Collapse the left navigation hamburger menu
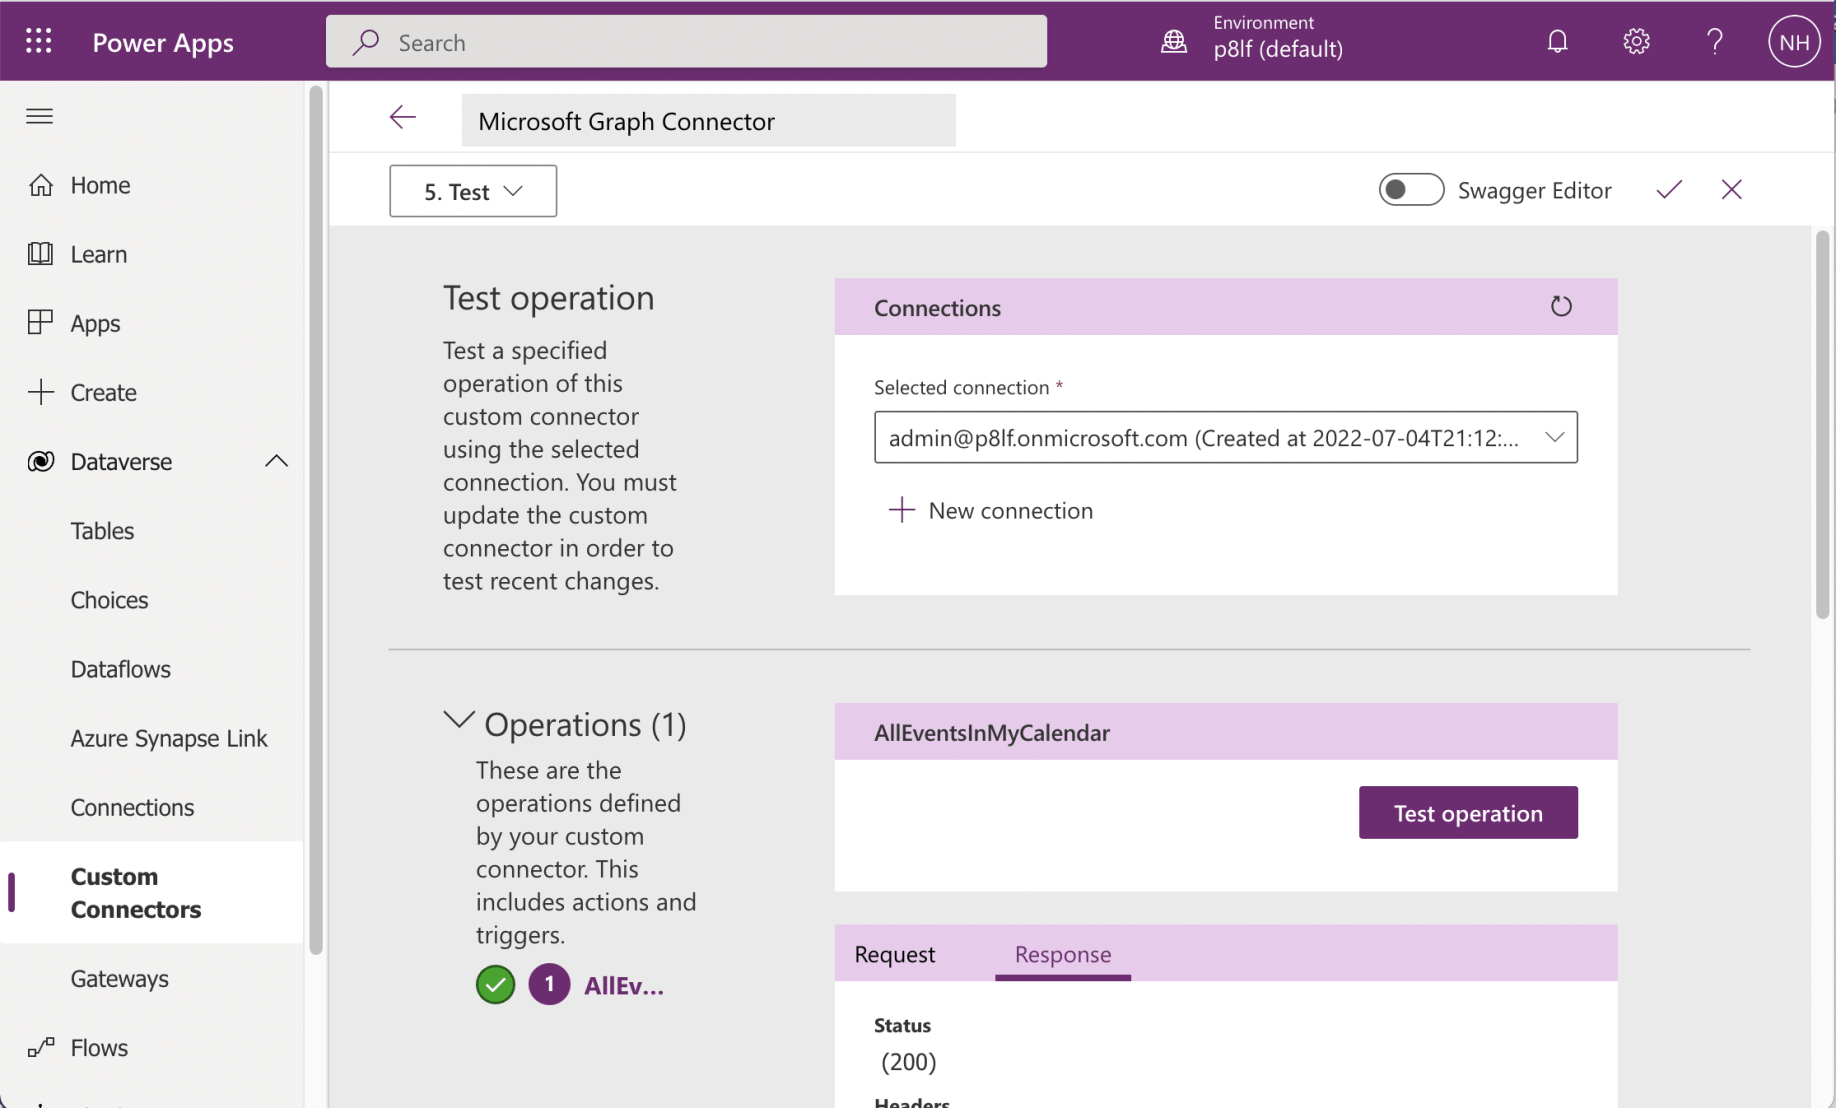 tap(40, 116)
